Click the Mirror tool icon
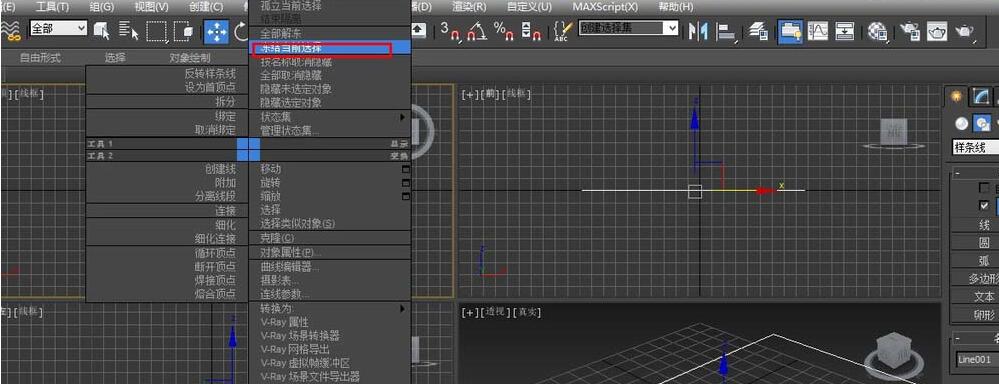Screen dimensions: 999x384 698,31
